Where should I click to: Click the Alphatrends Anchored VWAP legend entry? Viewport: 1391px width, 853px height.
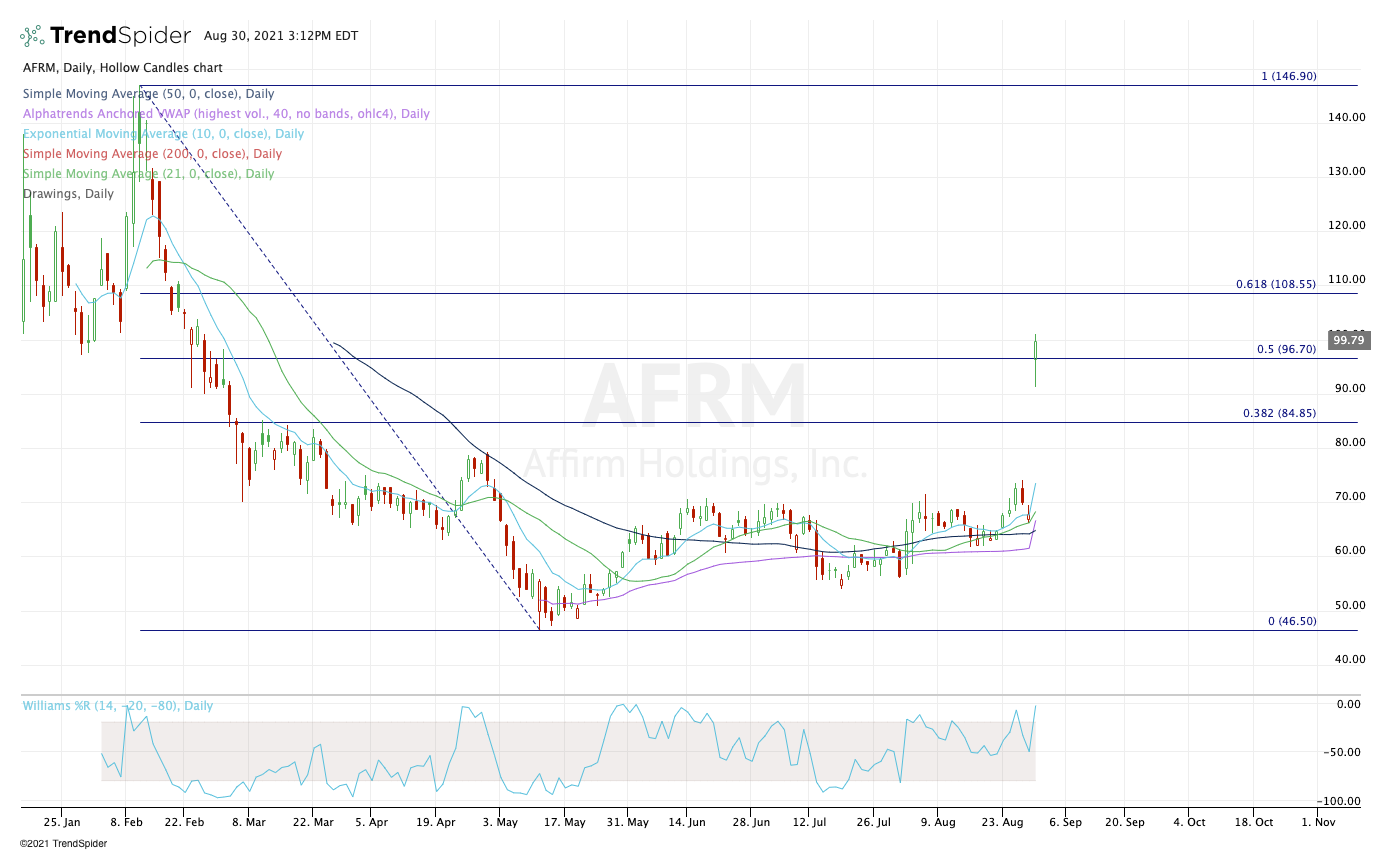pyautogui.click(x=226, y=114)
